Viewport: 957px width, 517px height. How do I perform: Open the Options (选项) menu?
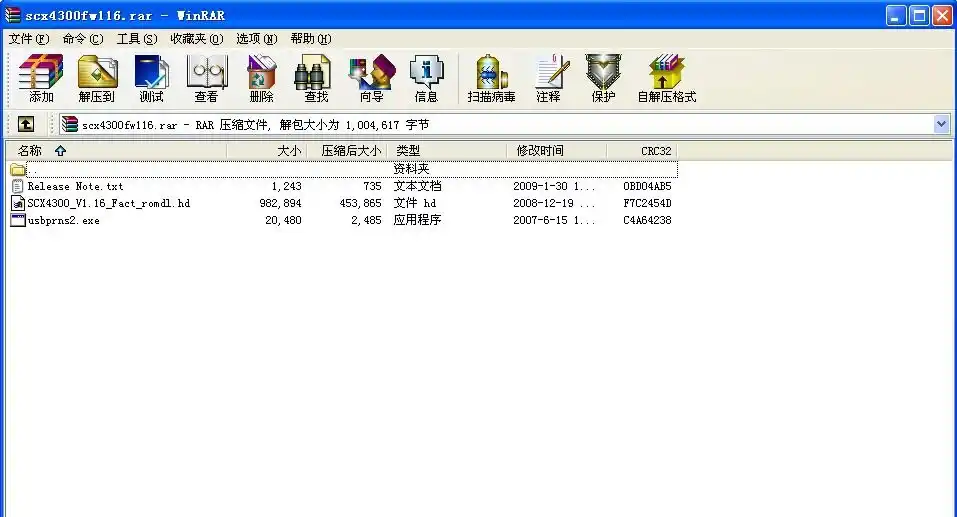(x=256, y=39)
